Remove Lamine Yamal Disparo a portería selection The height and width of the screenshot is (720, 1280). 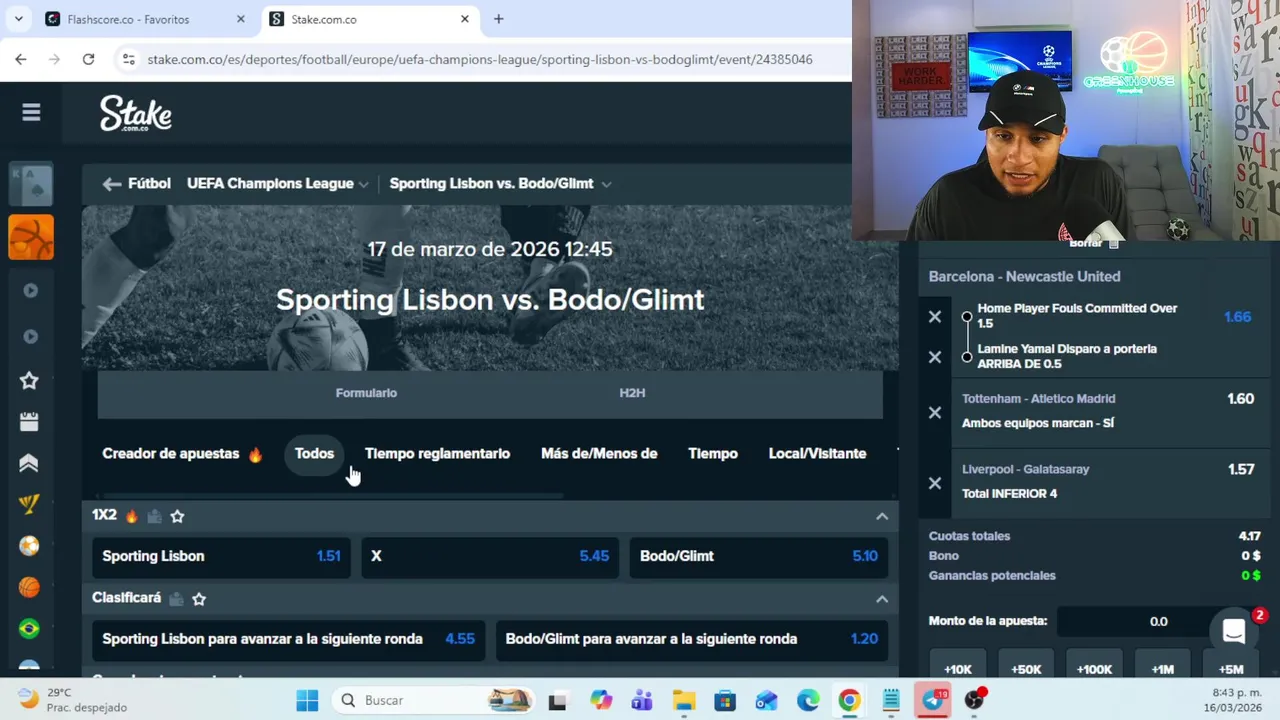935,357
